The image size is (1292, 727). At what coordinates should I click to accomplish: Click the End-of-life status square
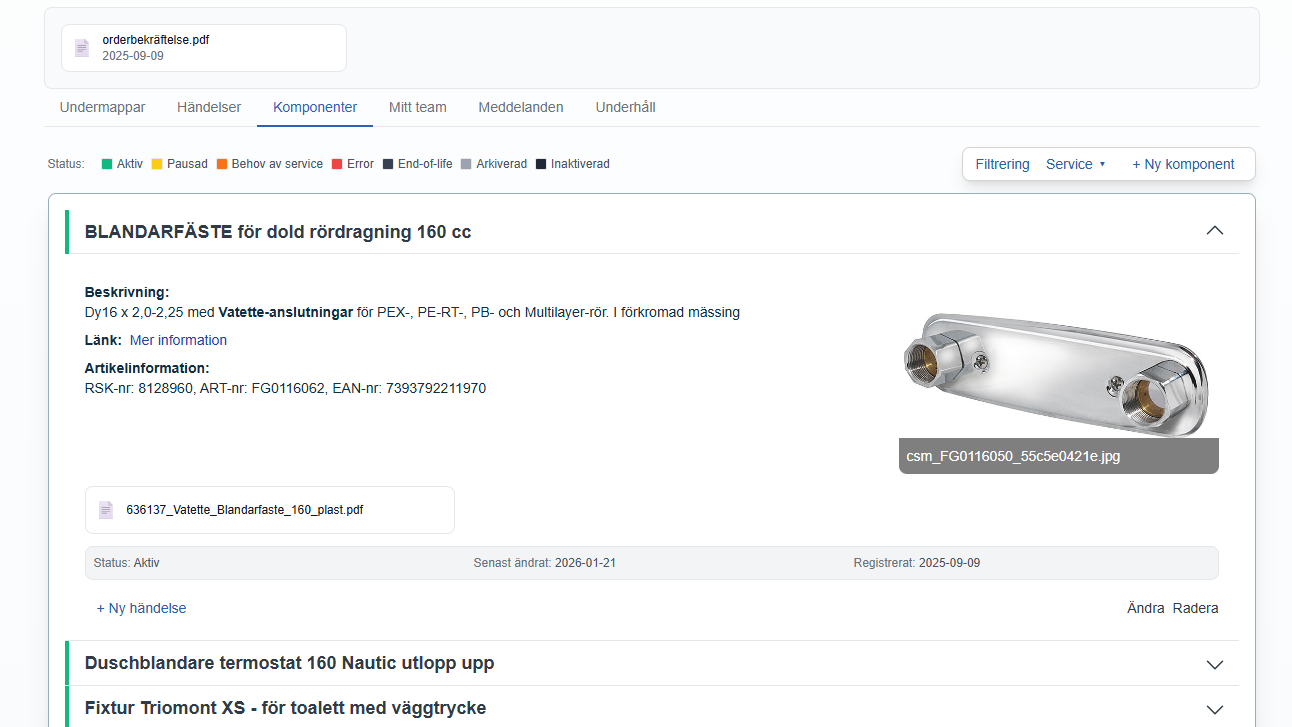click(388, 164)
